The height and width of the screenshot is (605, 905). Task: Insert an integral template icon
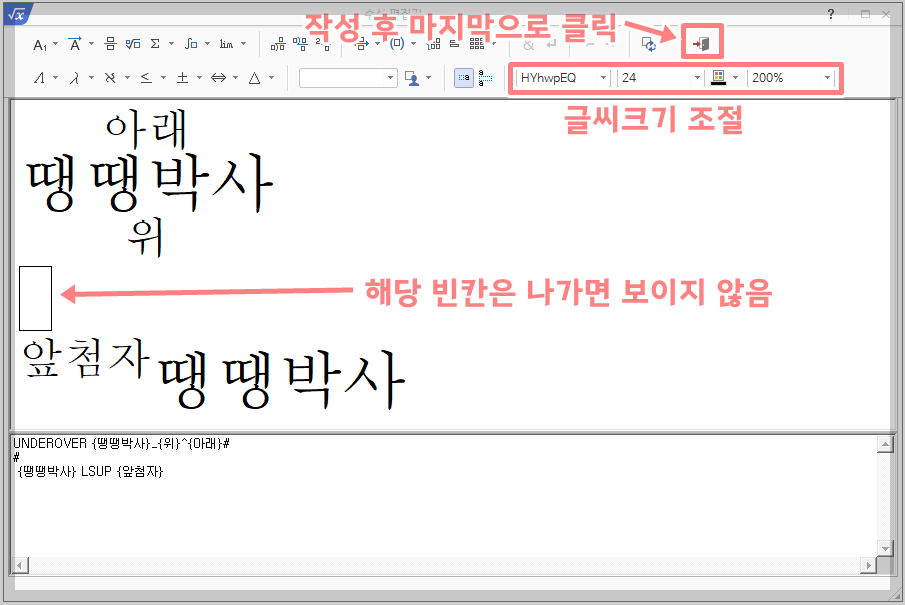pos(190,43)
